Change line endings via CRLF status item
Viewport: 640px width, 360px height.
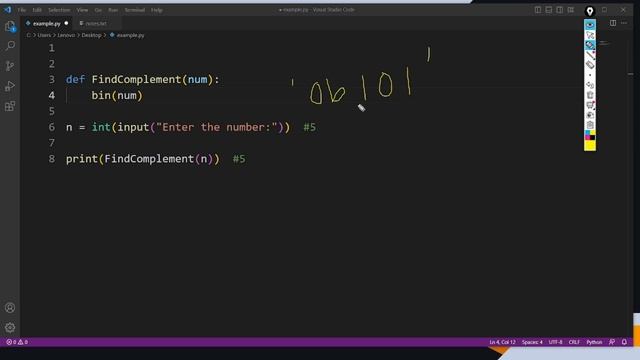click(x=574, y=342)
